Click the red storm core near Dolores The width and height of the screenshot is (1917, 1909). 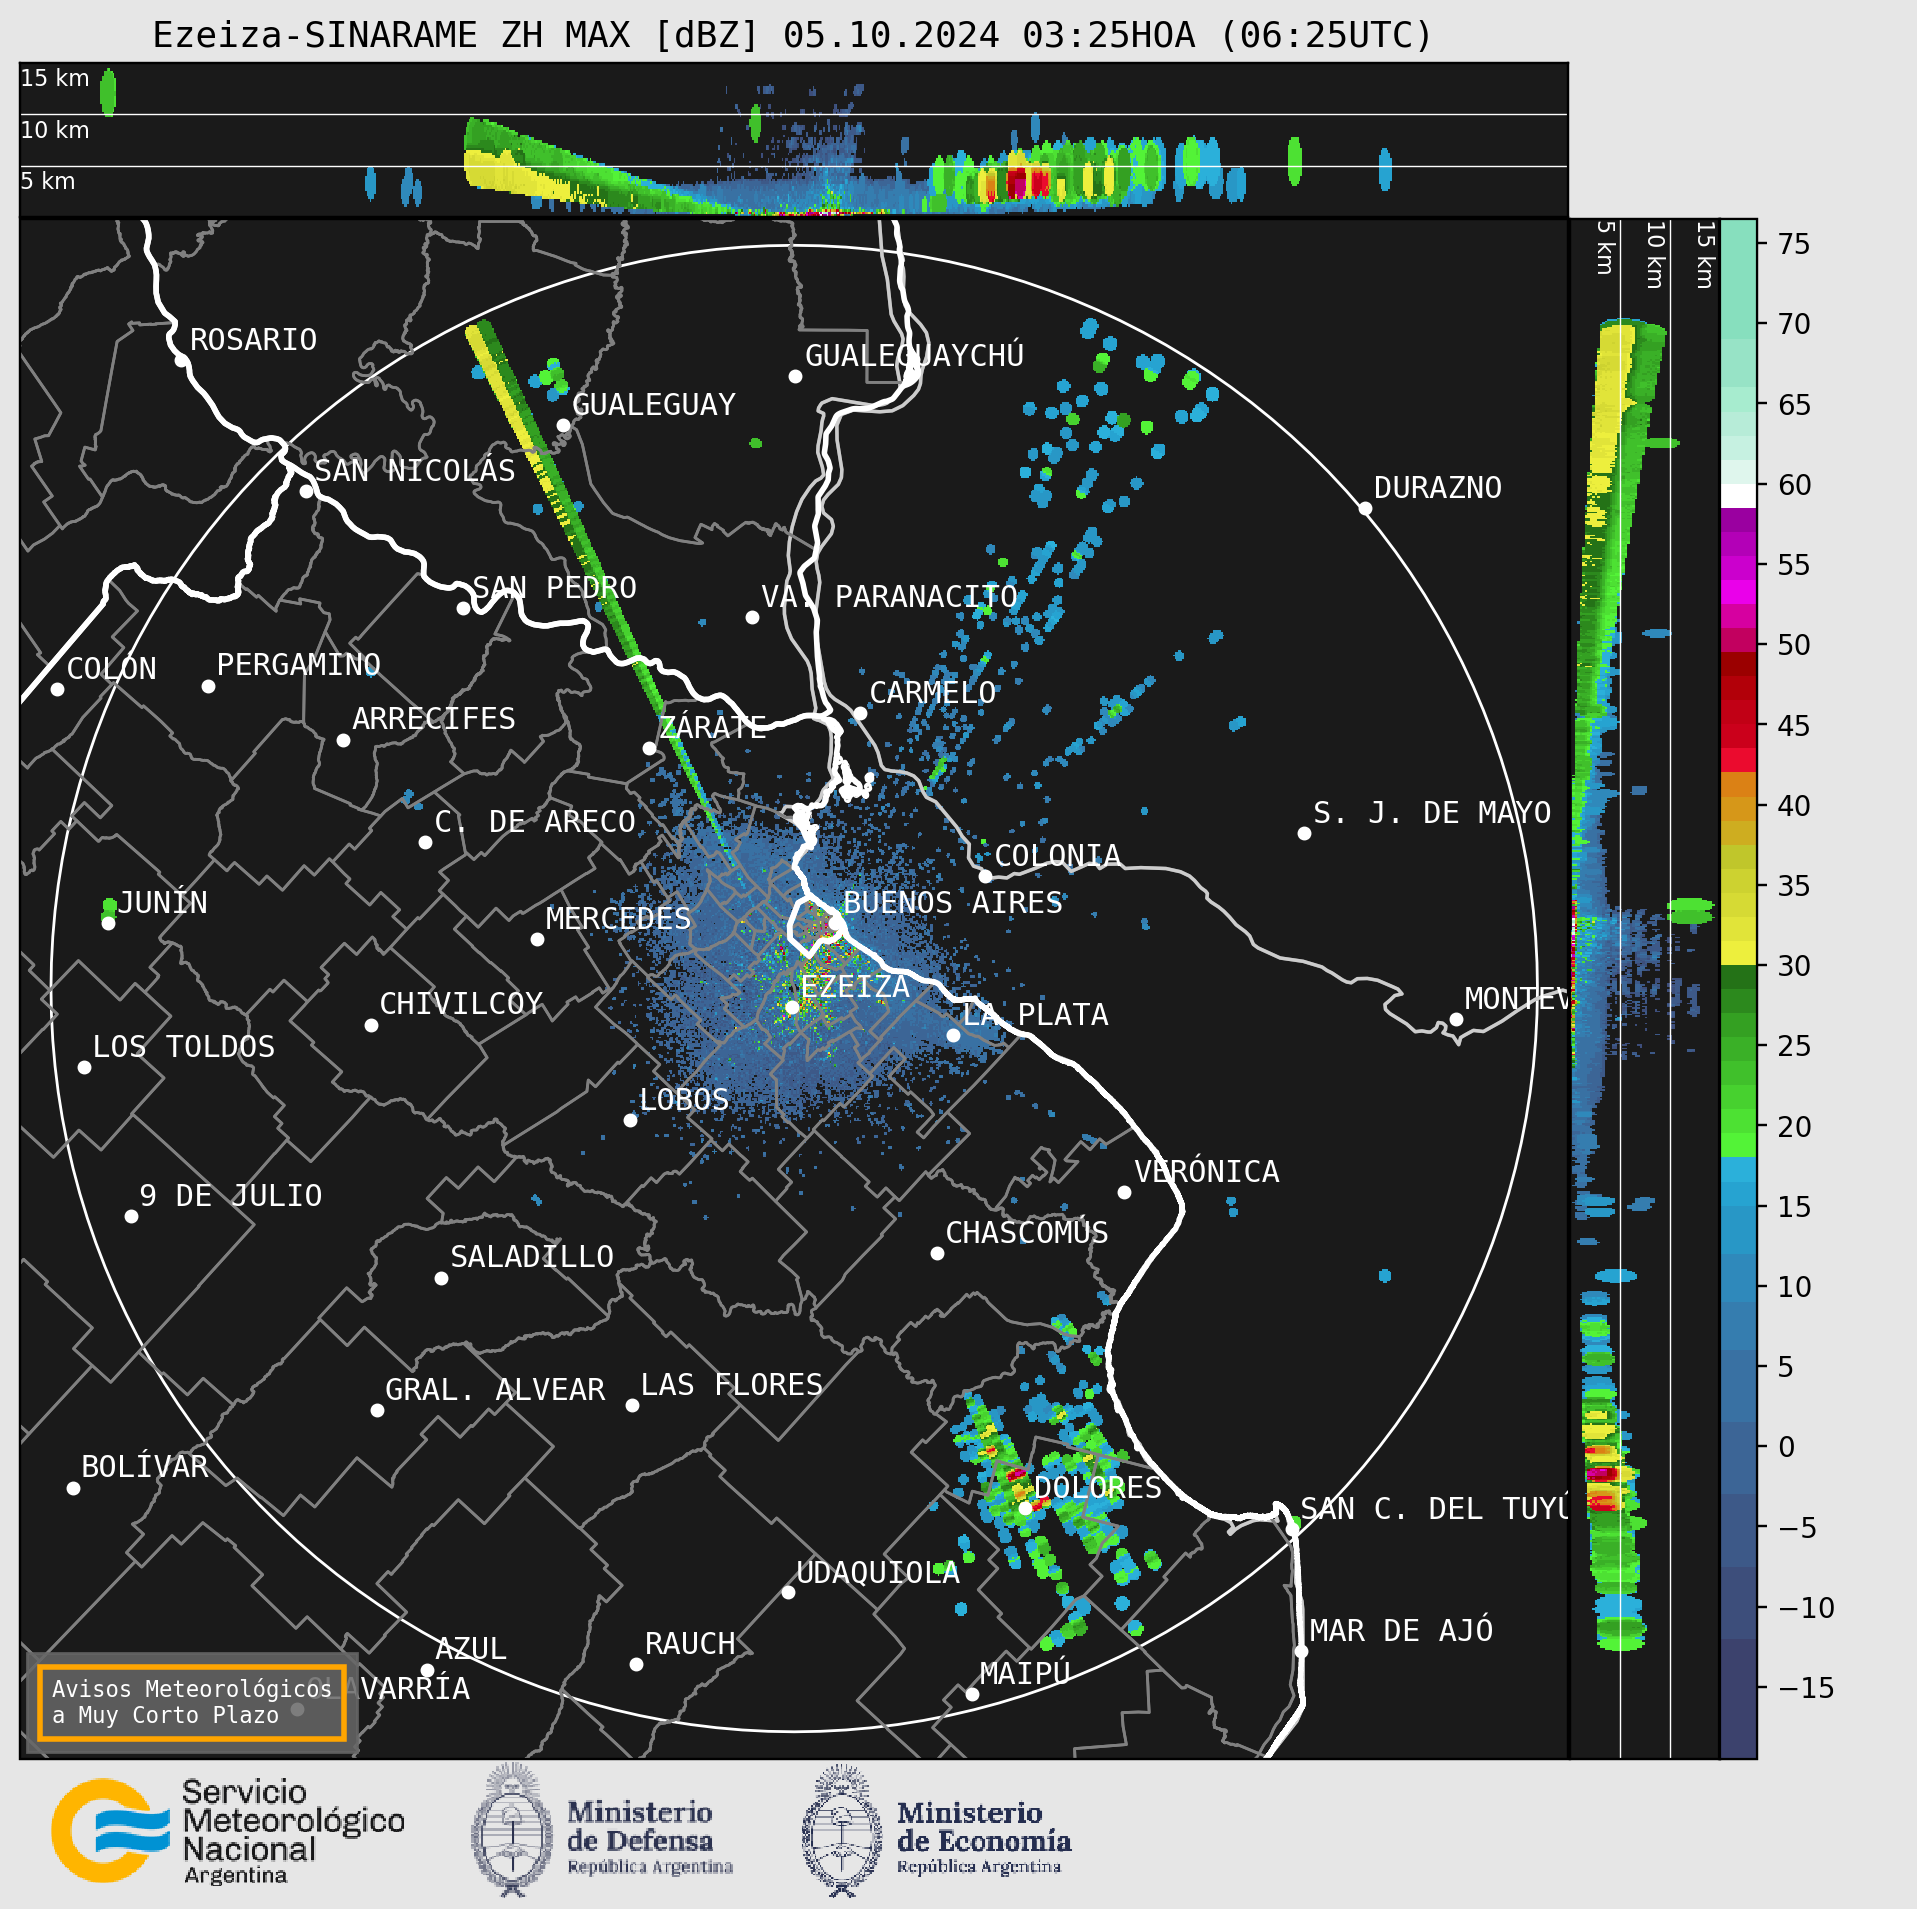(1015, 1473)
